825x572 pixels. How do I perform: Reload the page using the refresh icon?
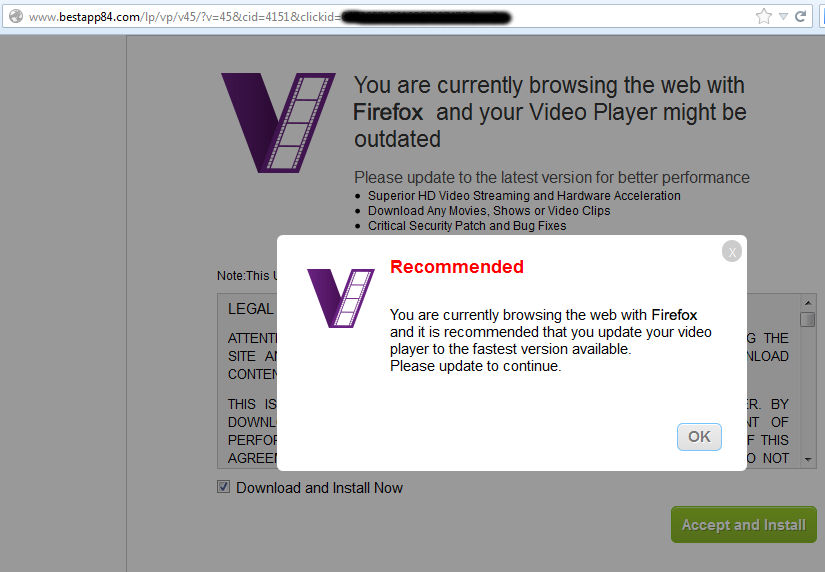(x=800, y=17)
